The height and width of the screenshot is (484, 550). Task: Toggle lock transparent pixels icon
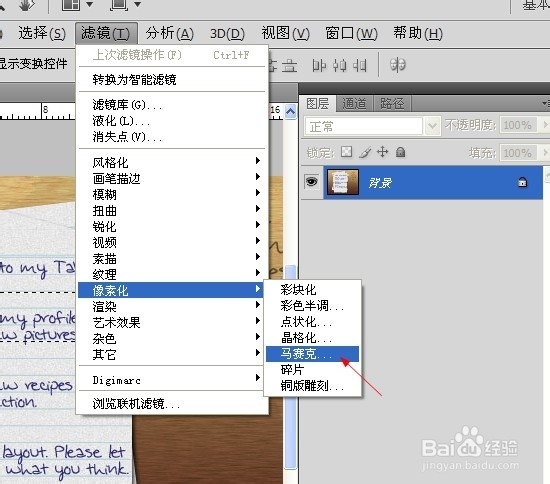pyautogui.click(x=347, y=152)
